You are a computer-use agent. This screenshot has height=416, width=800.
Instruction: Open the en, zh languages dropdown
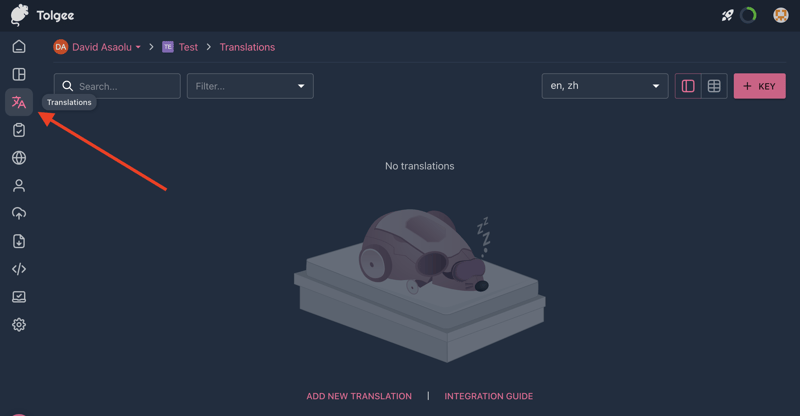[x=605, y=86]
